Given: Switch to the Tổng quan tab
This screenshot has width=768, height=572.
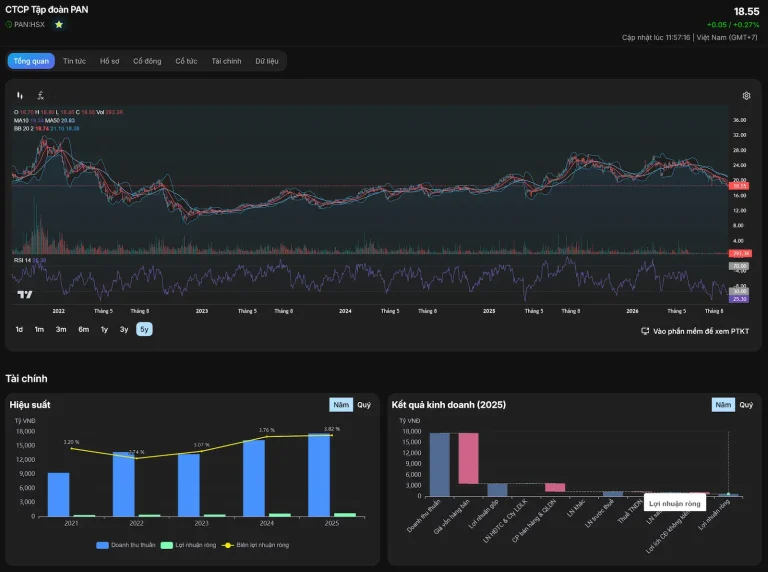Looking at the screenshot, I should point(31,61).
